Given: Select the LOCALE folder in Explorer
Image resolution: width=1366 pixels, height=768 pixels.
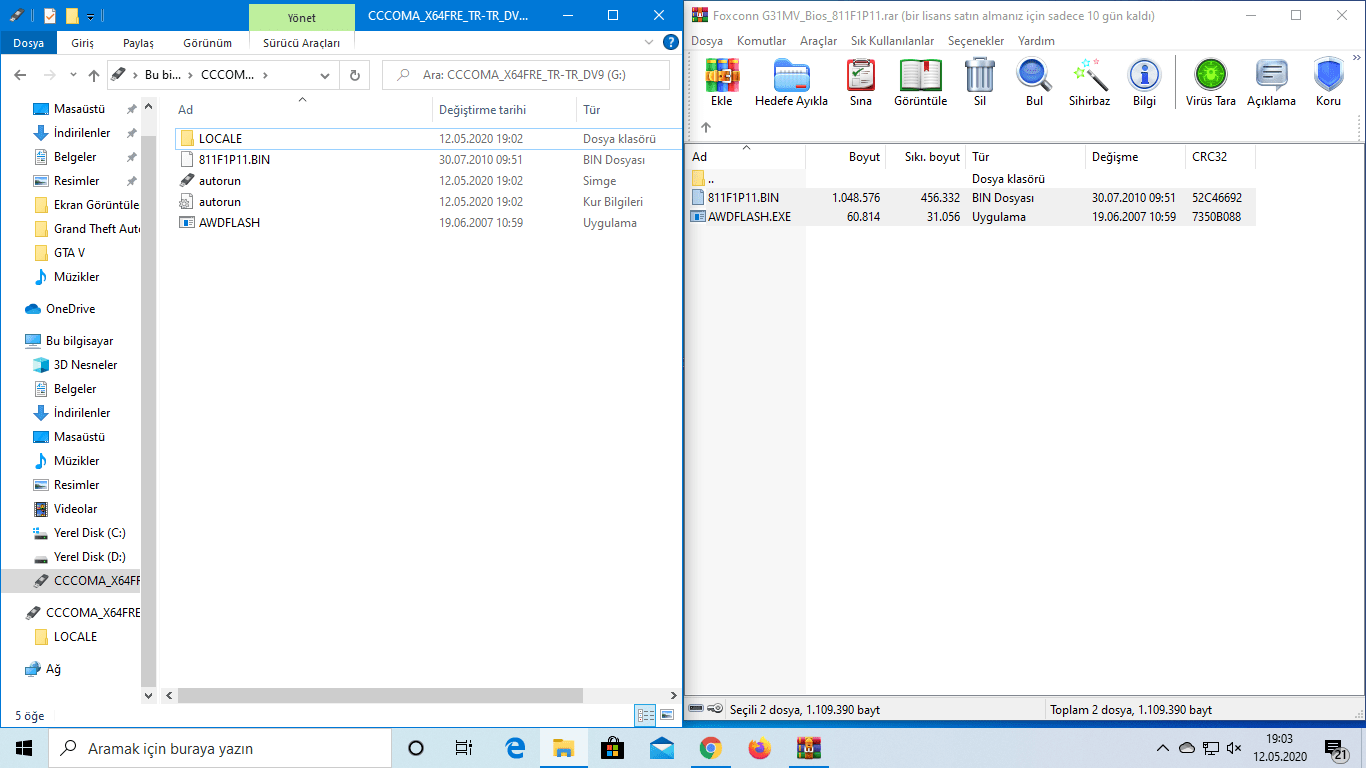Looking at the screenshot, I should click(x=220, y=139).
